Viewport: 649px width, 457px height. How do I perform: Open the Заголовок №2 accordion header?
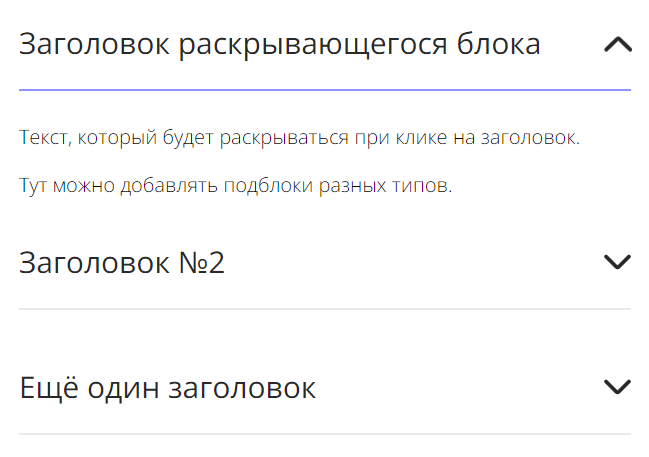122,263
